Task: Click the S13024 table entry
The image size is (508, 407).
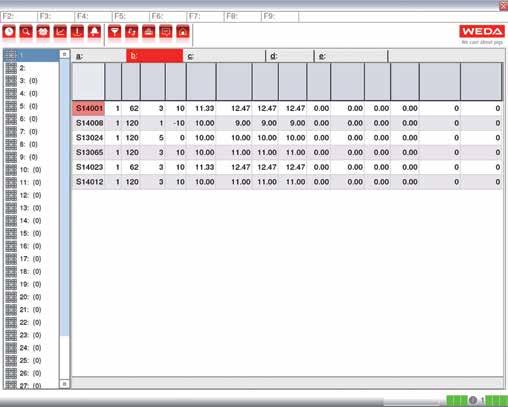Action: [89, 138]
